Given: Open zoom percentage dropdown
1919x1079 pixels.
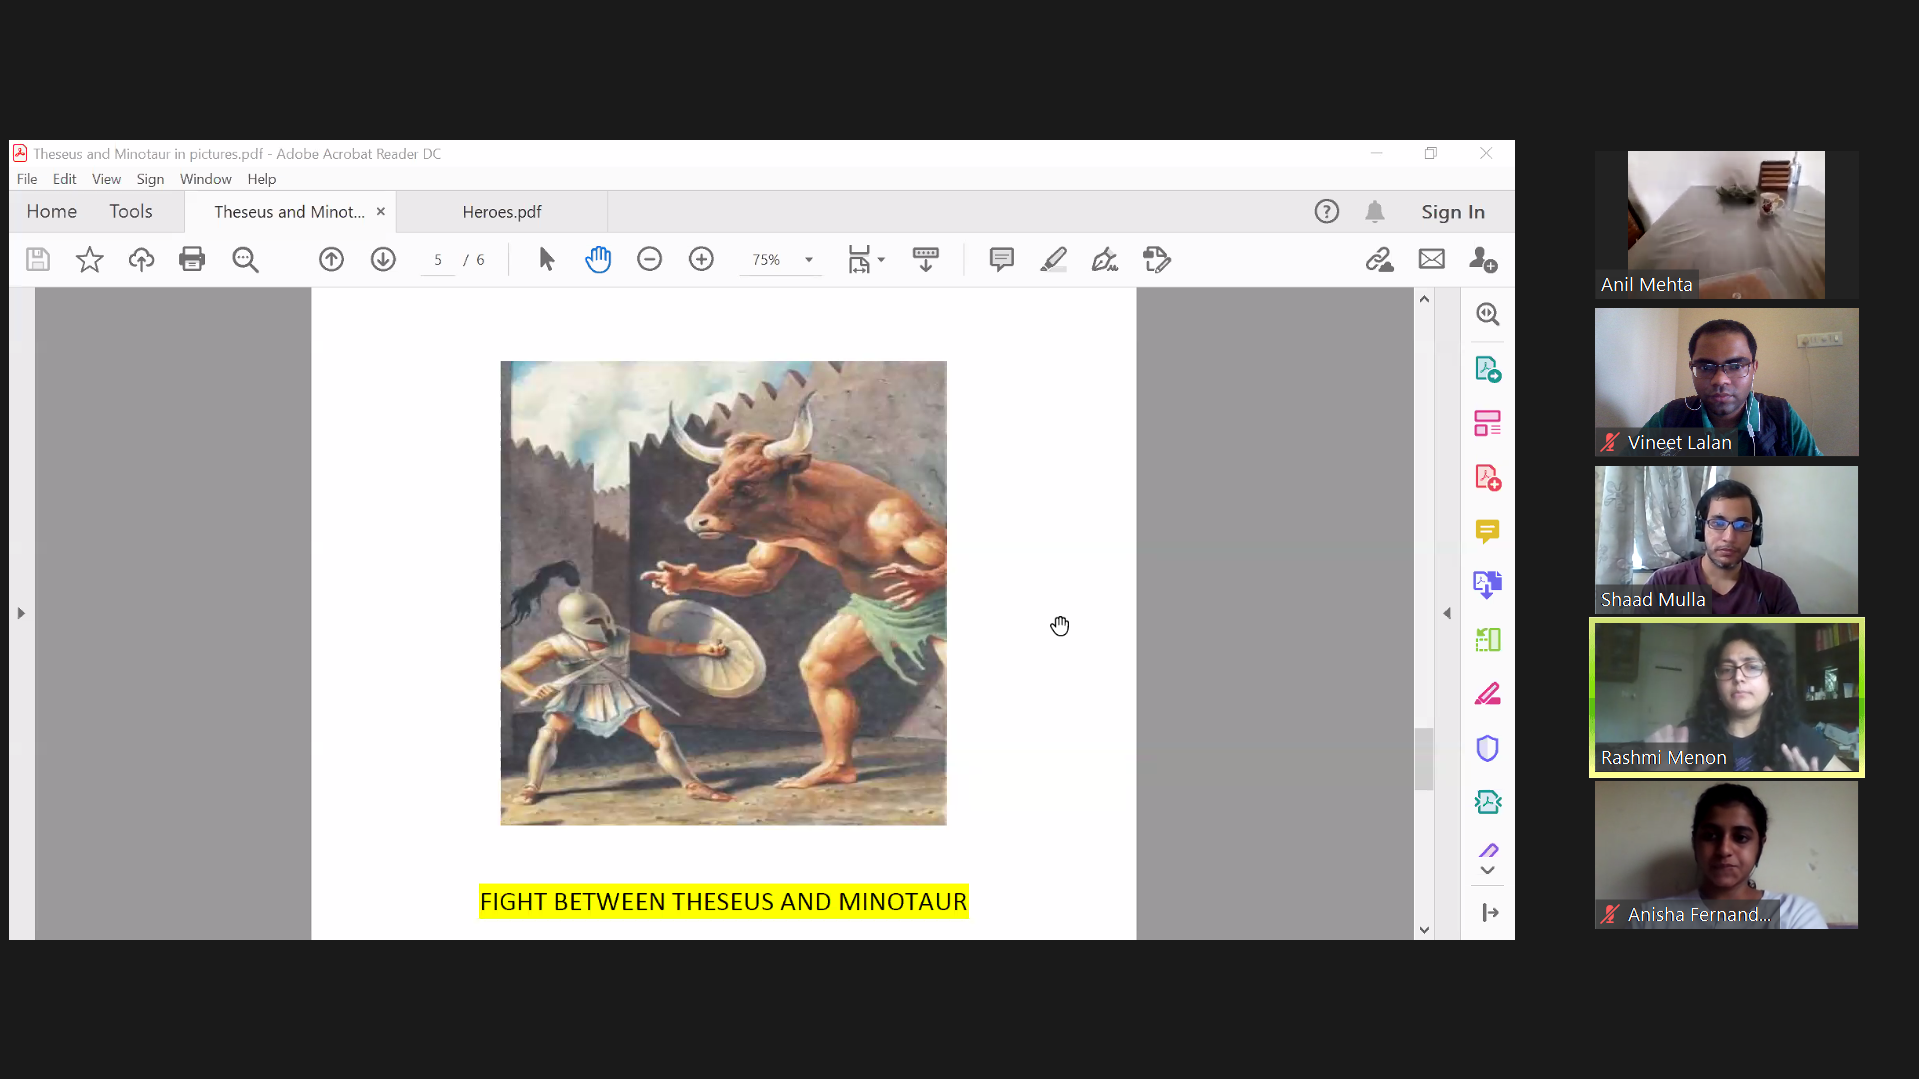Looking at the screenshot, I should click(x=809, y=260).
